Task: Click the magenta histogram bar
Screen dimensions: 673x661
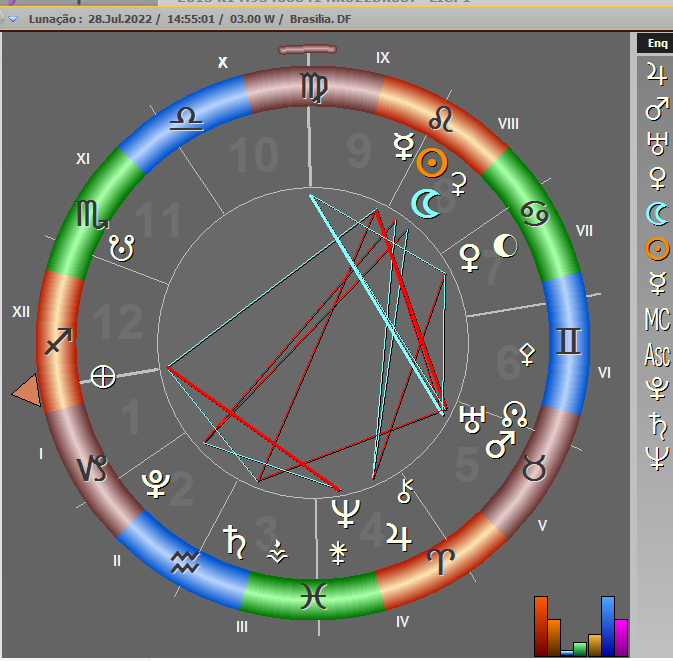Action: coord(621,637)
